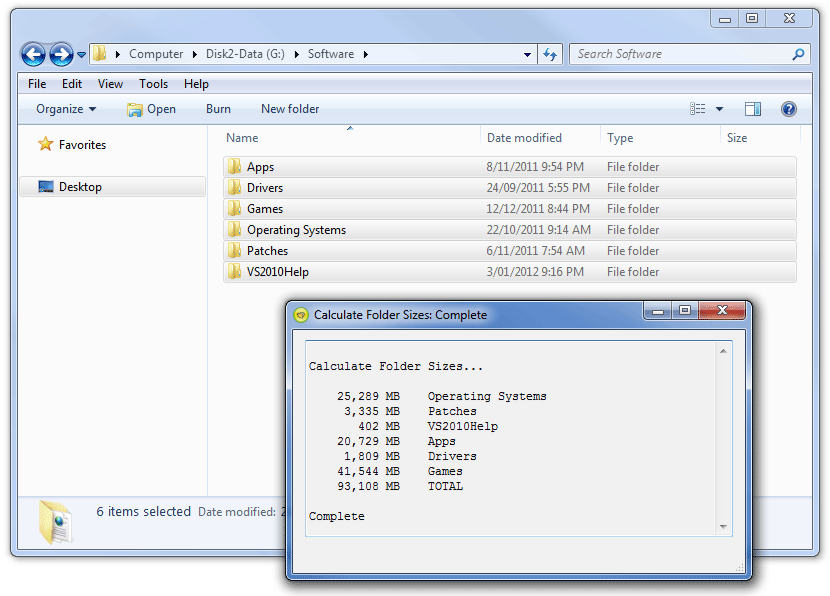830x596 pixels.
Task: Select Desktop in the navigation pane
Action: (x=80, y=187)
